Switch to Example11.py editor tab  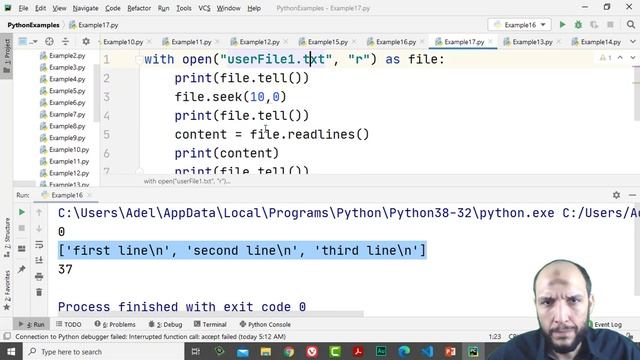[x=191, y=42]
